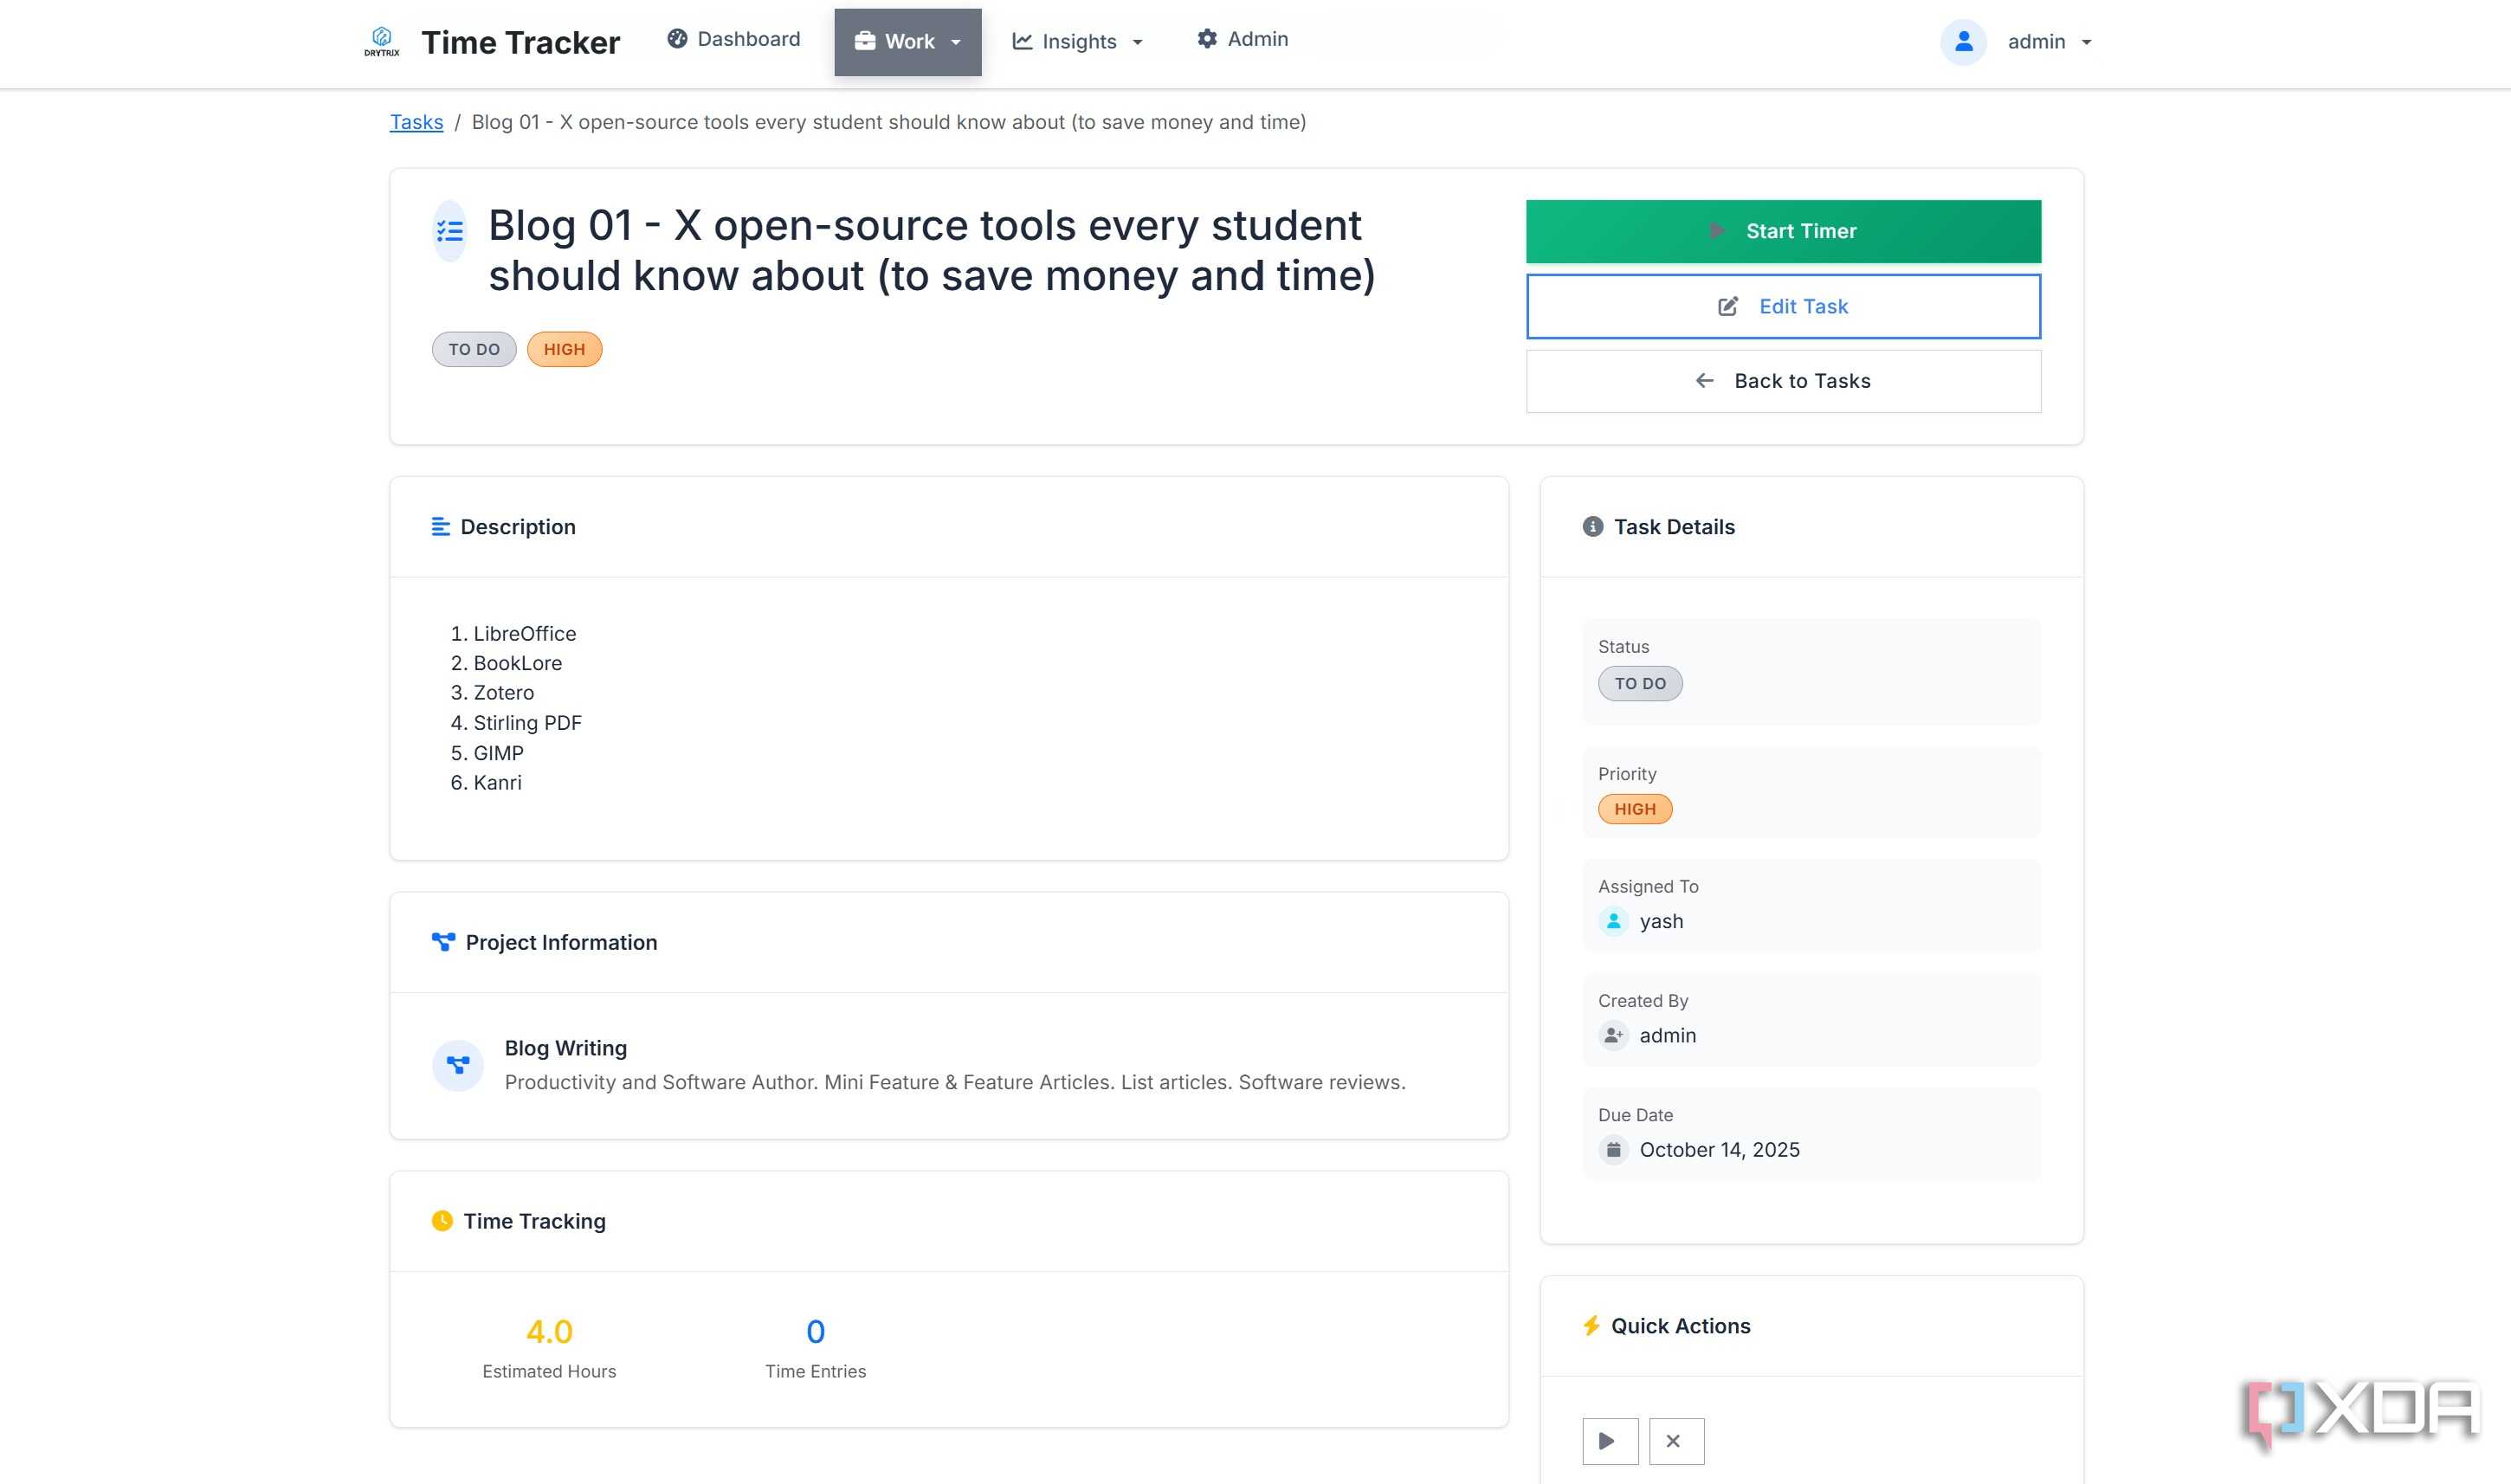Click the Quick Actions lightning icon
The width and height of the screenshot is (2511, 1484).
pos(1591,1326)
